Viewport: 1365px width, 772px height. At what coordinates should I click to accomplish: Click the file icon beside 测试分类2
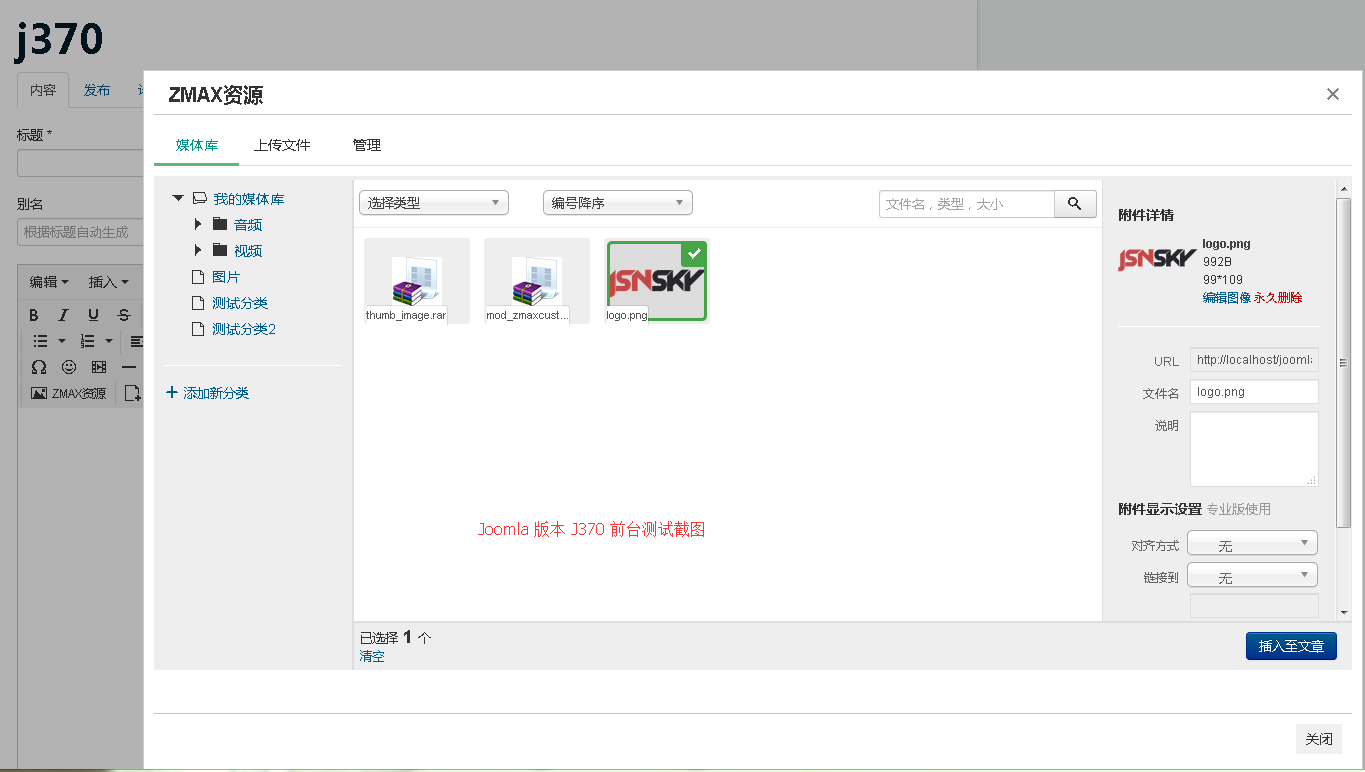[198, 329]
